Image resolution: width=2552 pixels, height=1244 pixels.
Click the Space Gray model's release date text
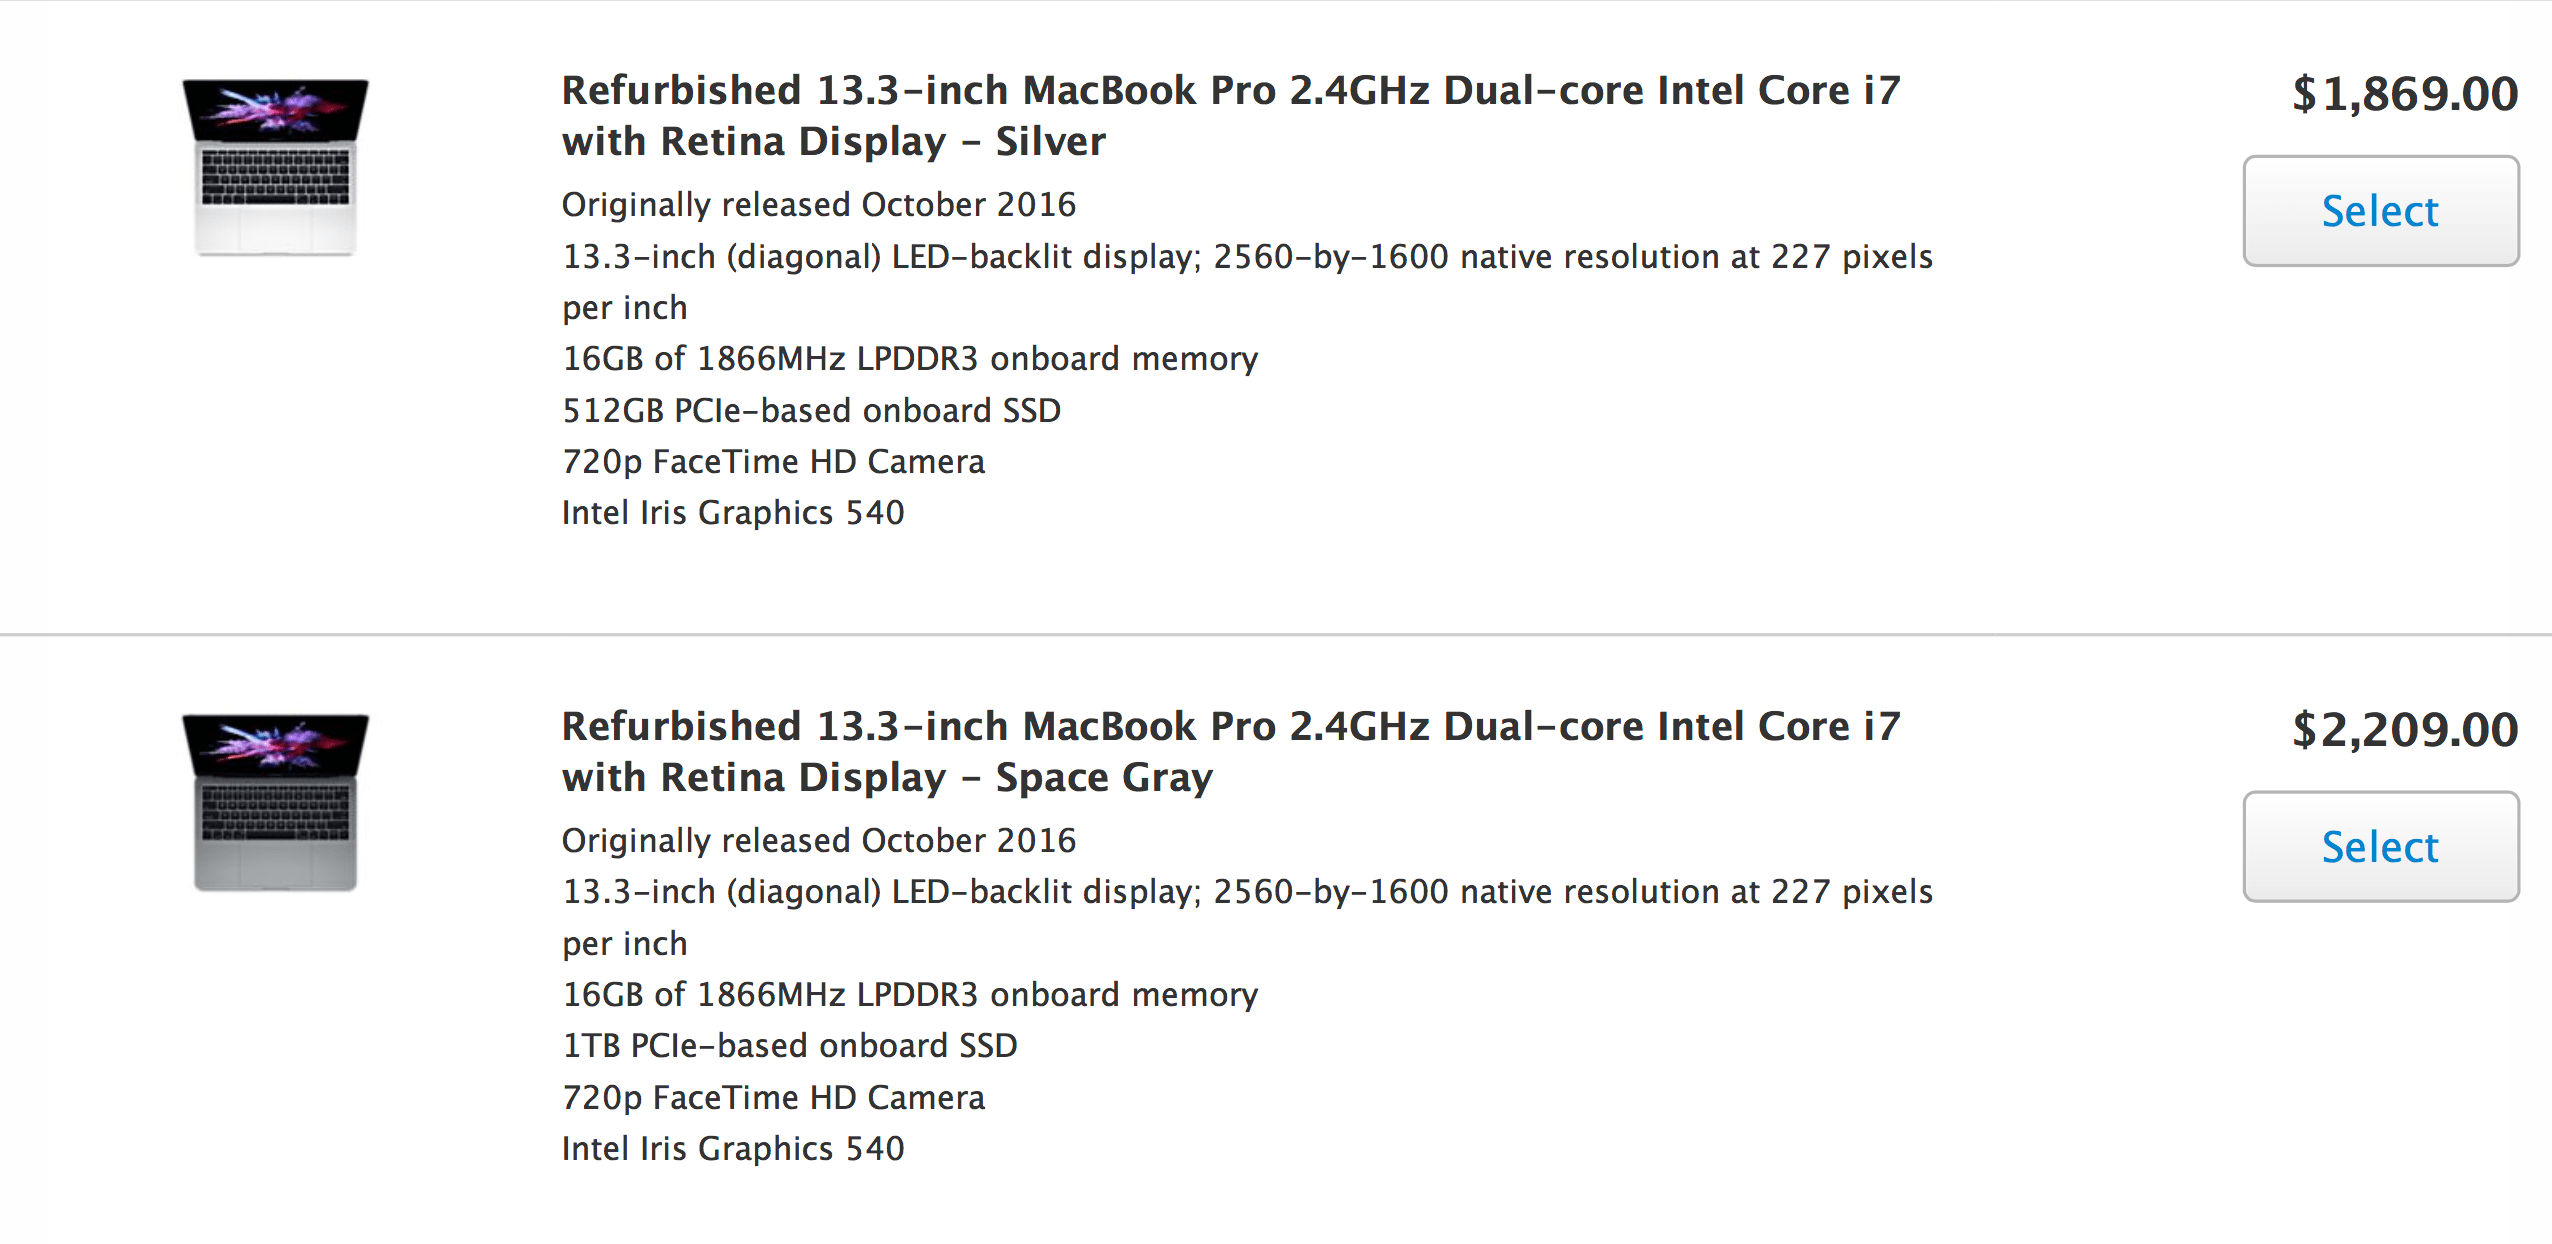coord(818,841)
